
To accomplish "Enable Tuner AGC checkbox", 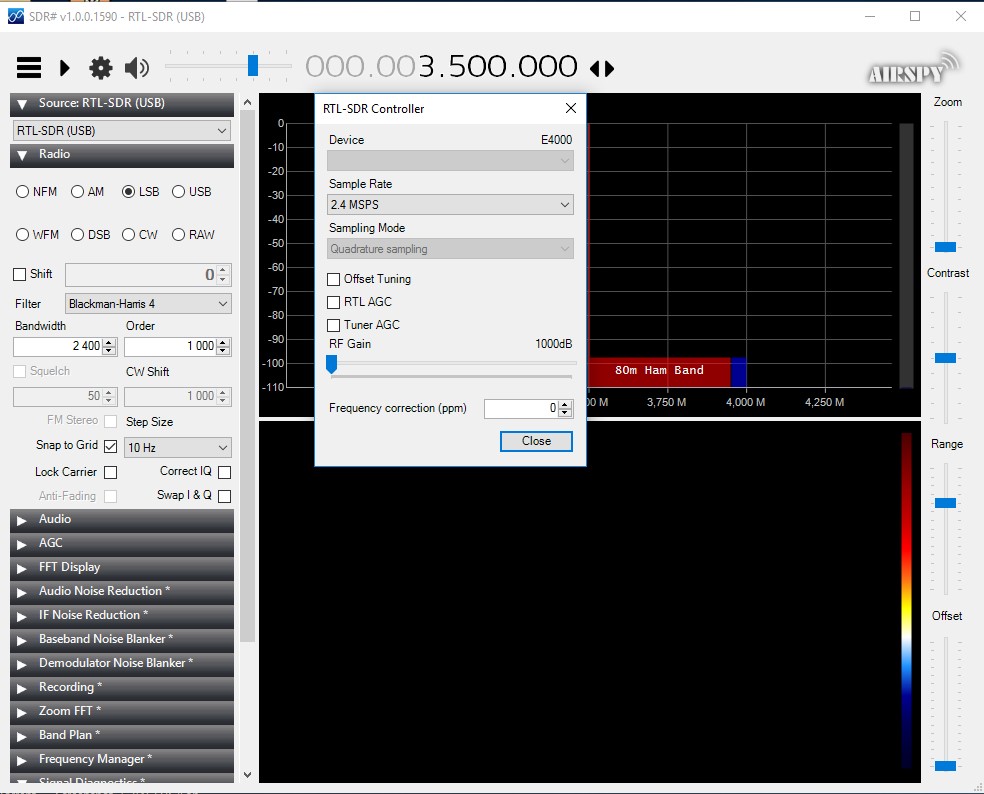I will (x=334, y=325).
